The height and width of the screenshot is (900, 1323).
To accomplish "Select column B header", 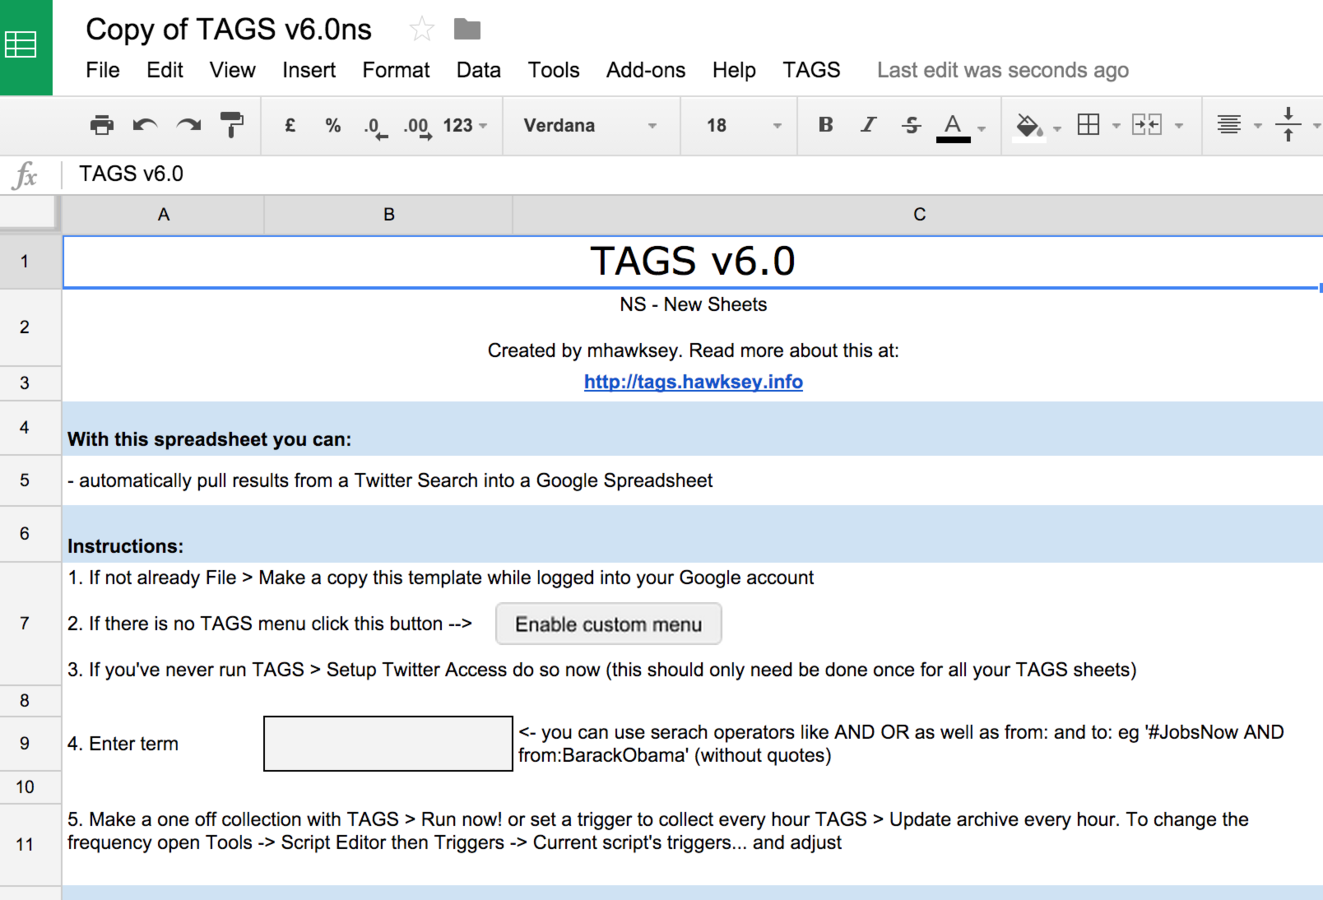I will pos(389,214).
